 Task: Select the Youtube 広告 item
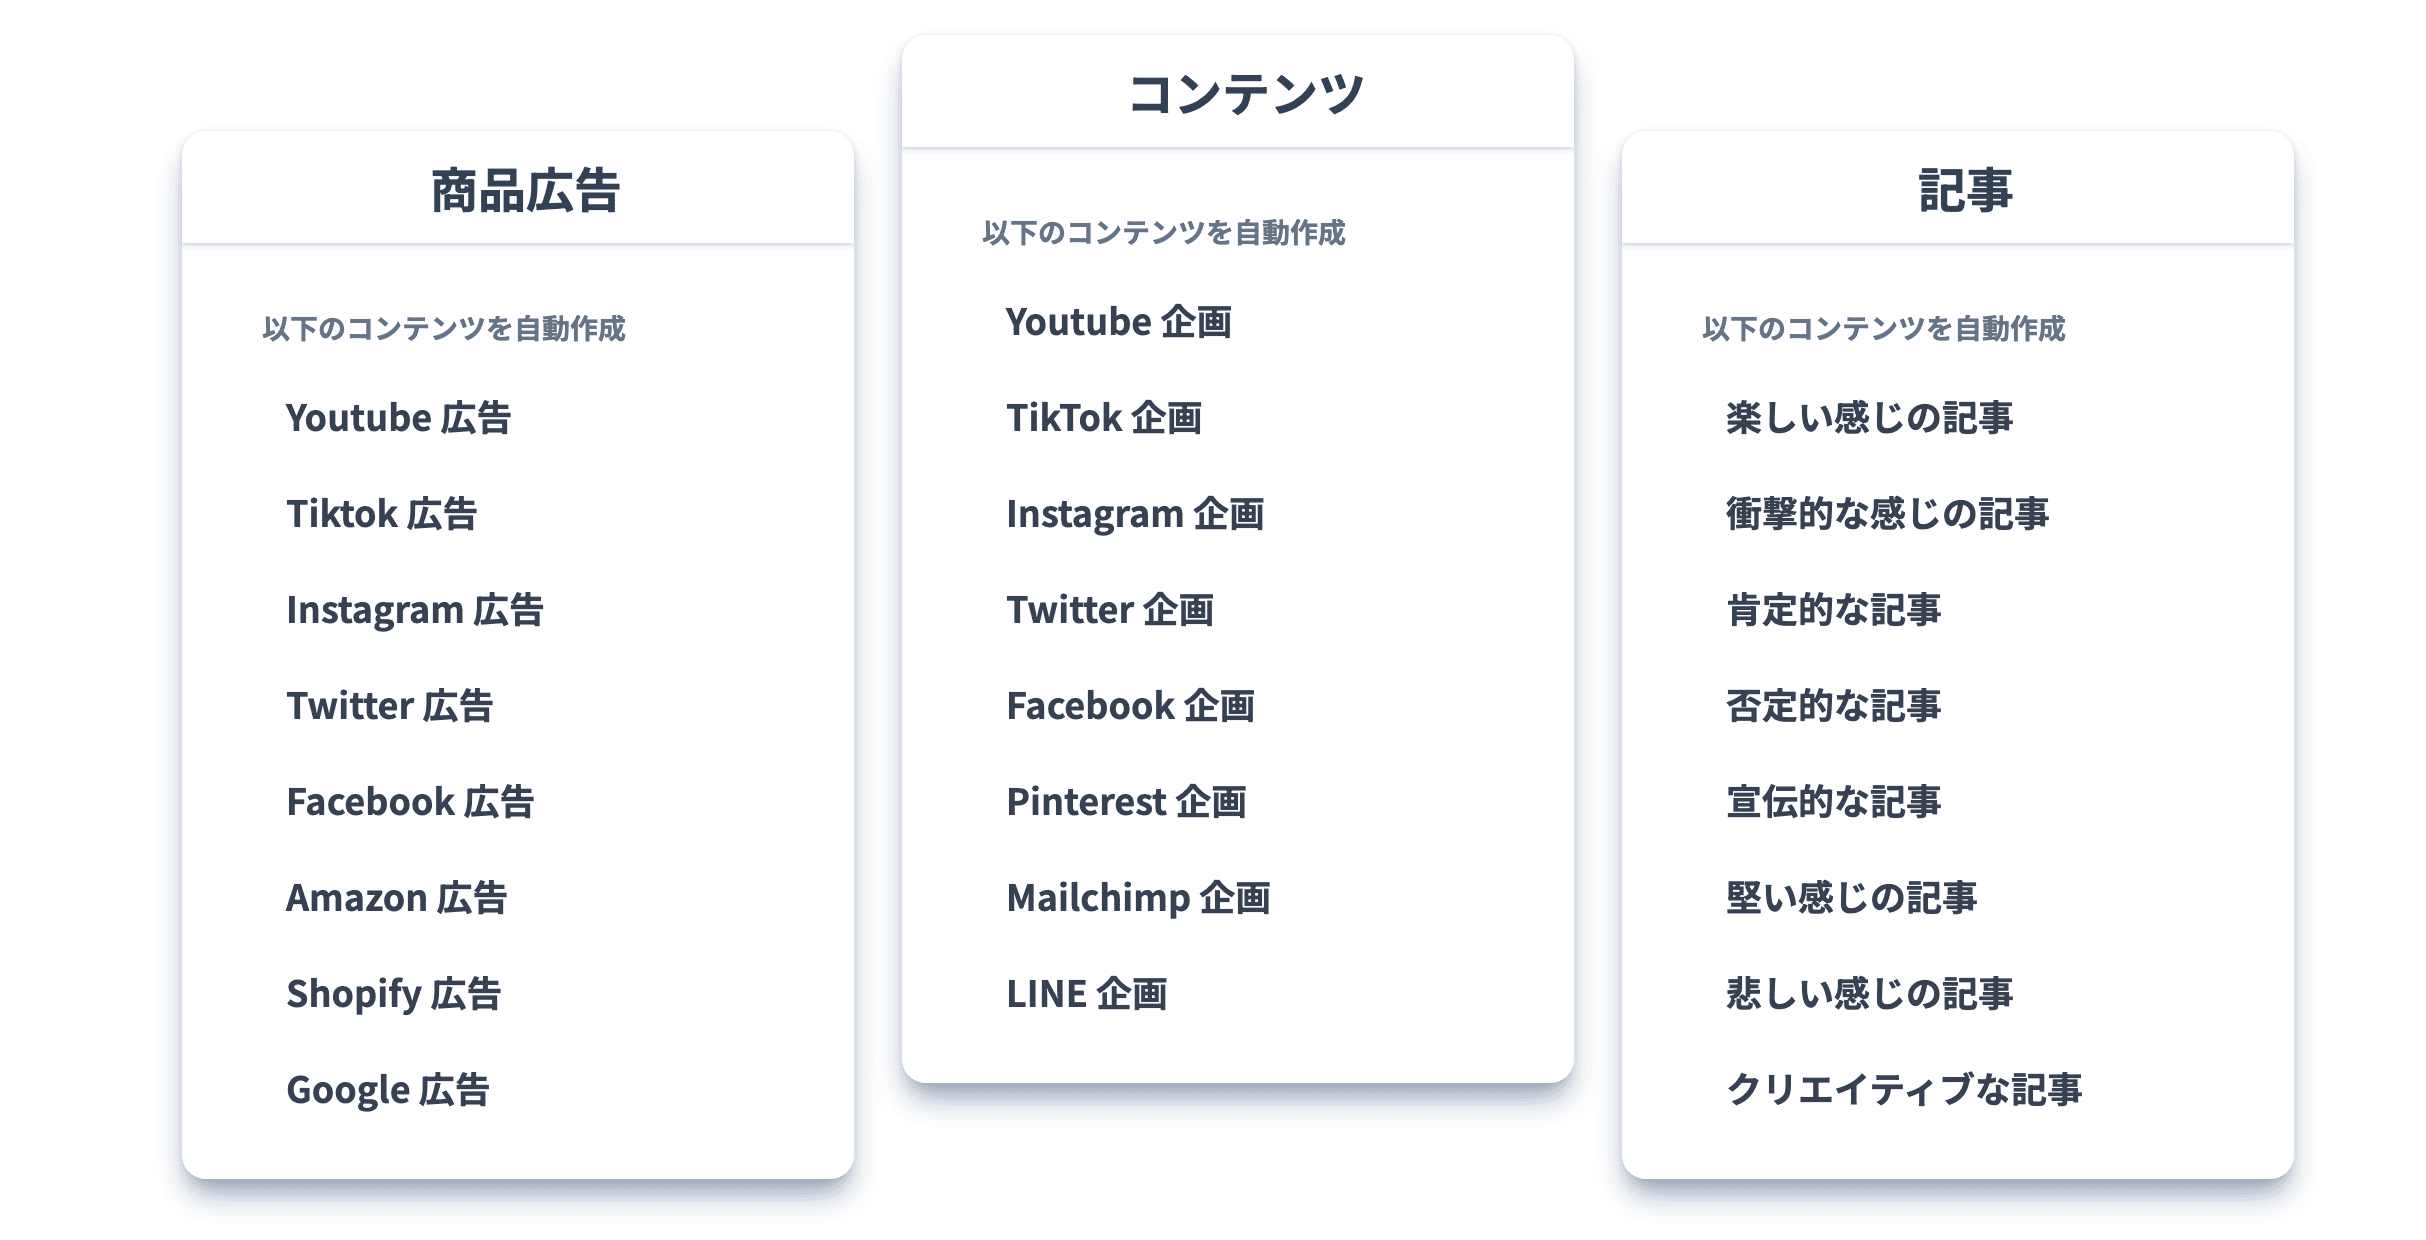(x=398, y=418)
